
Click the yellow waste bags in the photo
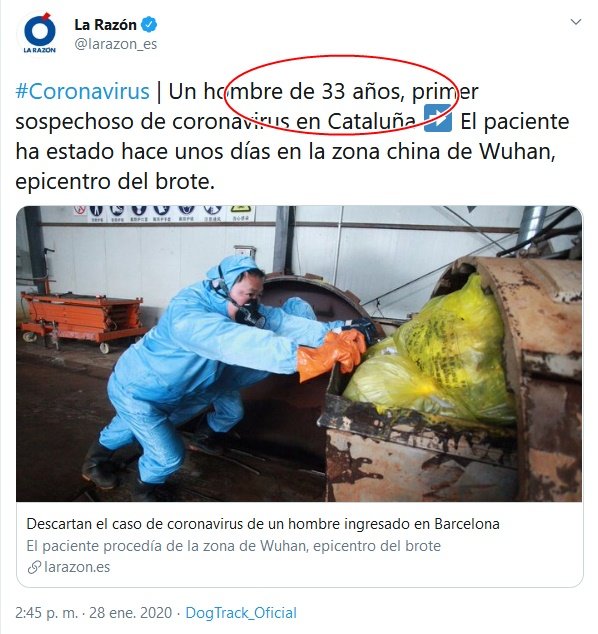[429, 356]
